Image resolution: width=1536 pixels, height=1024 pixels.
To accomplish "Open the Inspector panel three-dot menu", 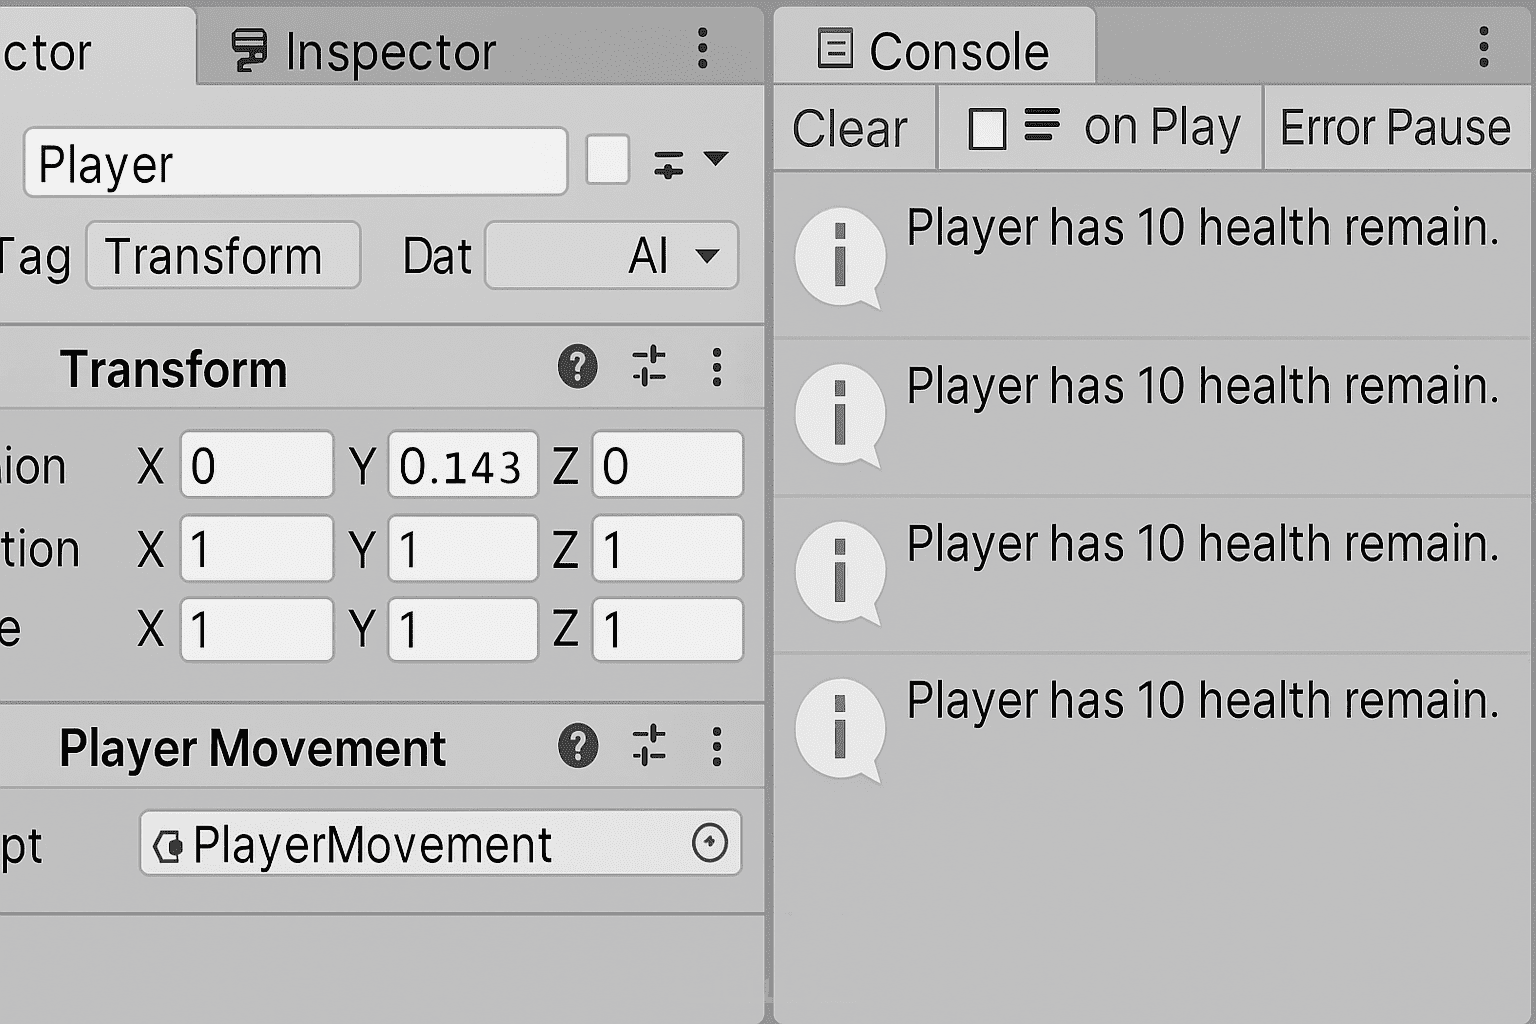I will click(x=703, y=48).
